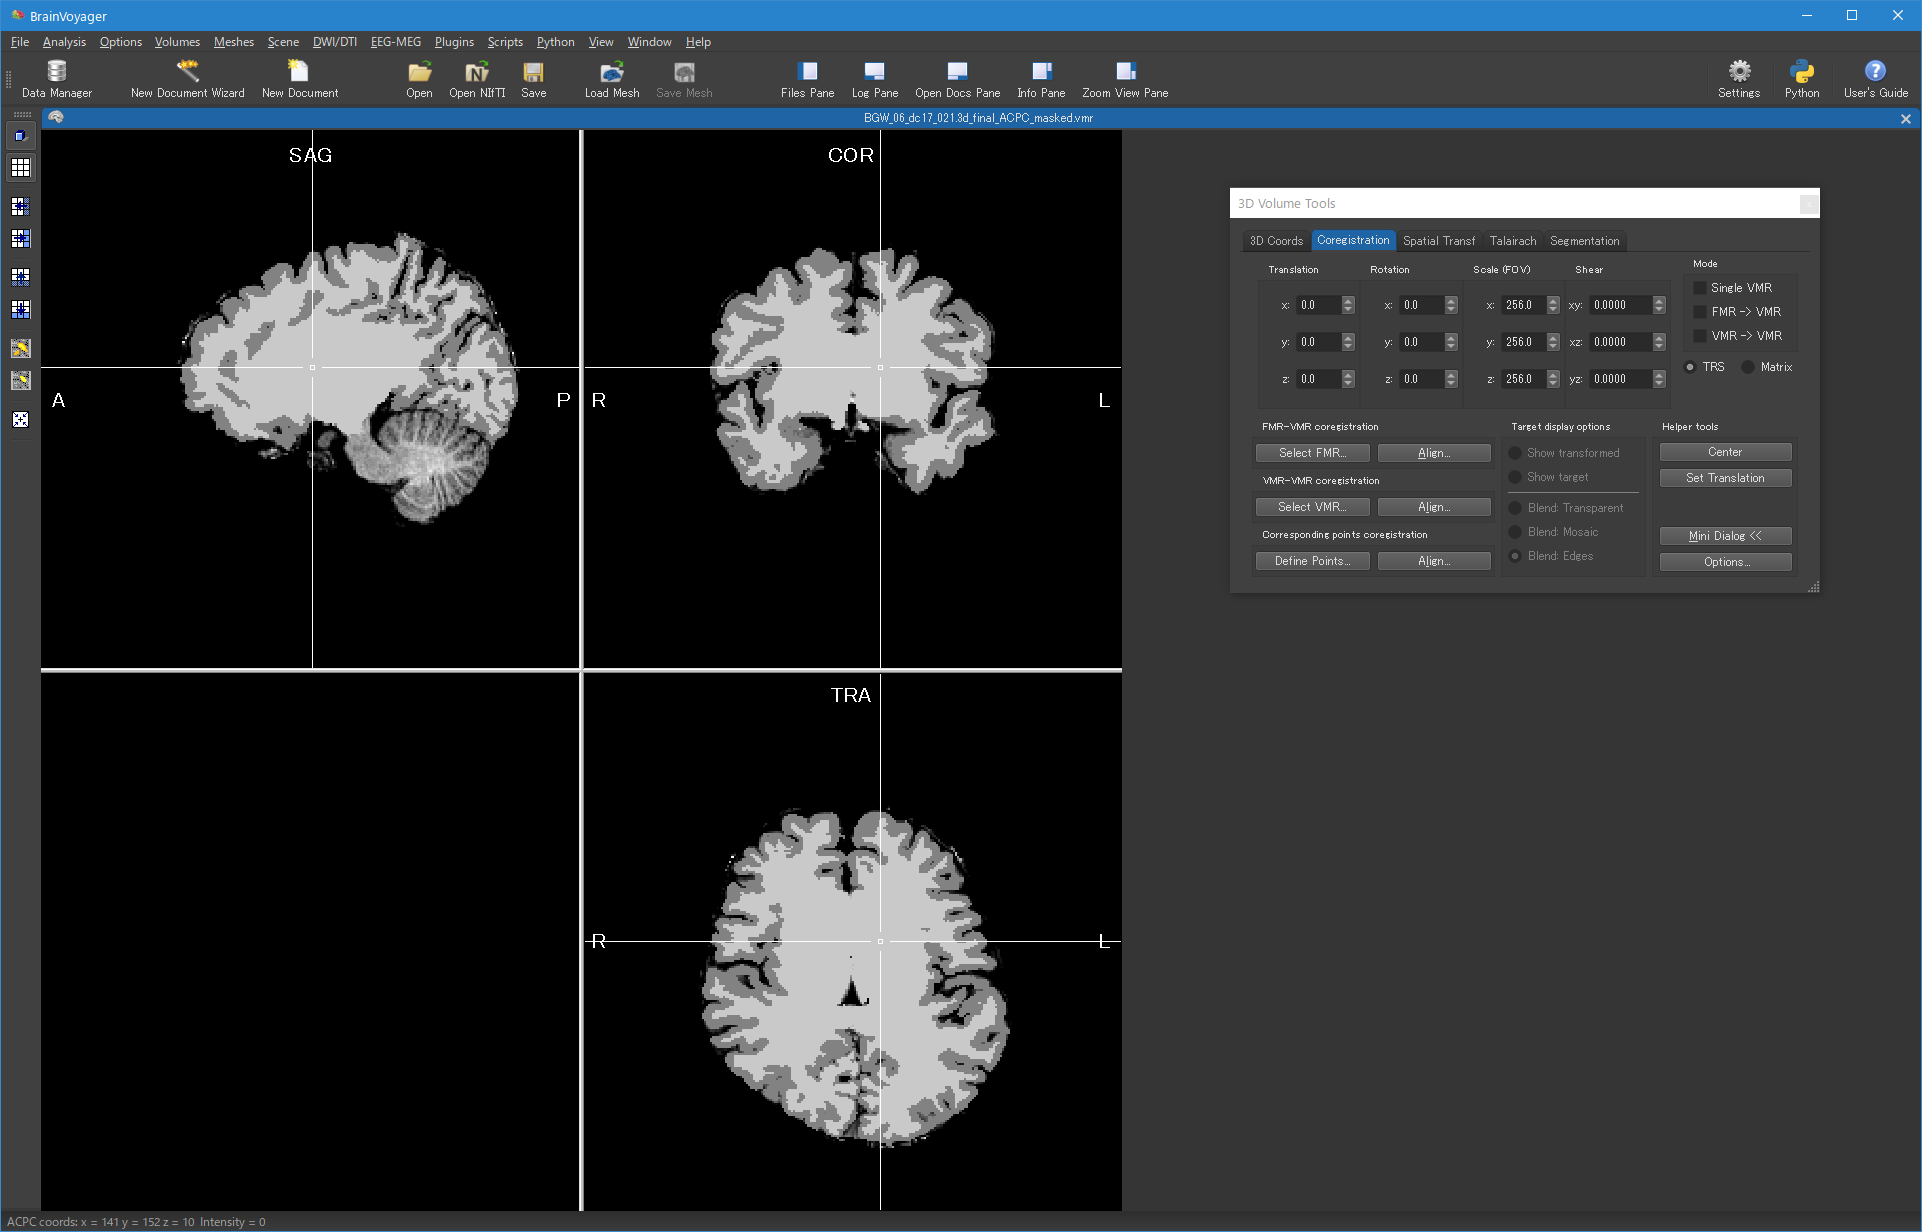Open the Plugins menu
The height and width of the screenshot is (1232, 1922).
pos(454,42)
